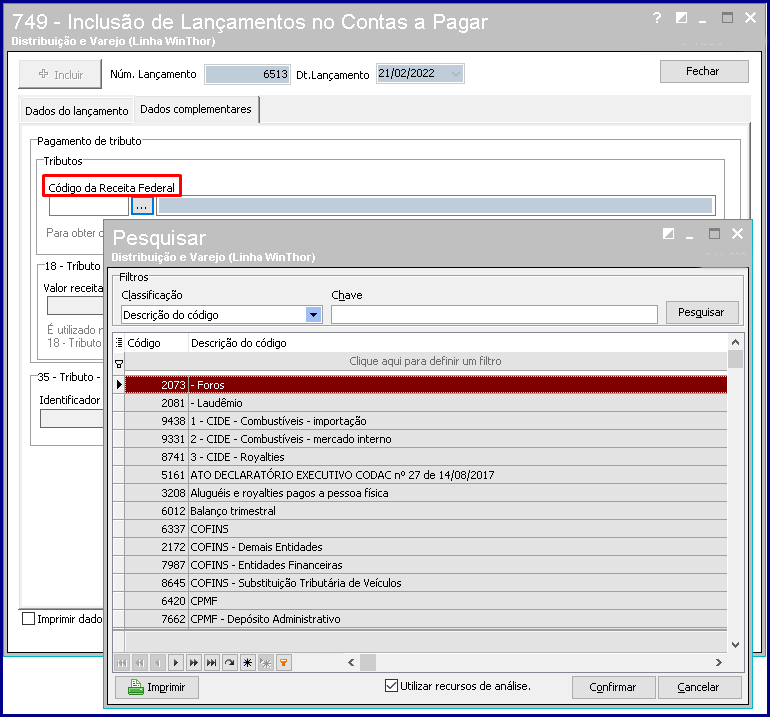The height and width of the screenshot is (717, 770).
Task: Click the grayed asterisk goto-bookmark icon
Action: point(266,662)
